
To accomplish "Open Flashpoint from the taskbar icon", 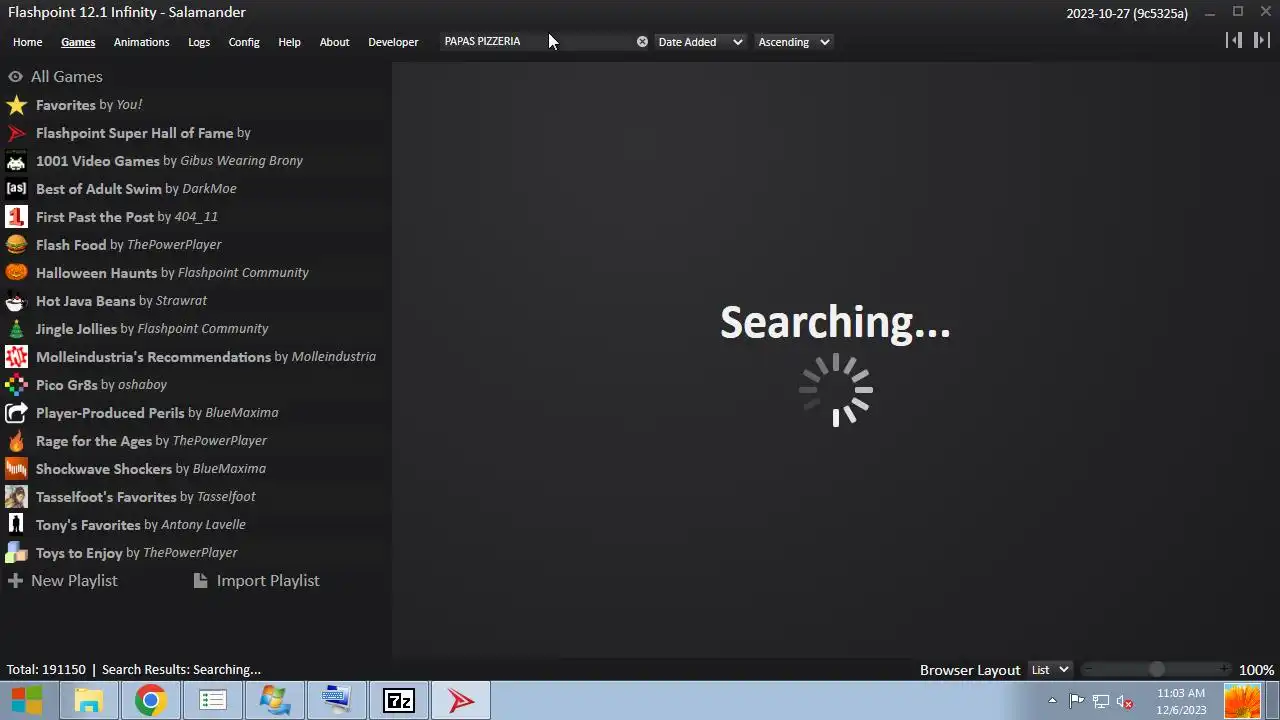I will pos(461,701).
